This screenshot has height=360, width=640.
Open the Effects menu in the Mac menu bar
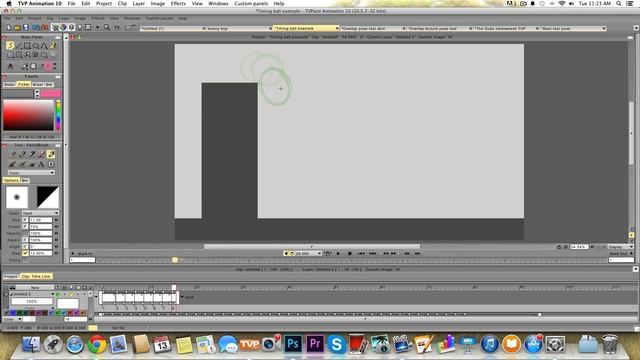point(178,3)
